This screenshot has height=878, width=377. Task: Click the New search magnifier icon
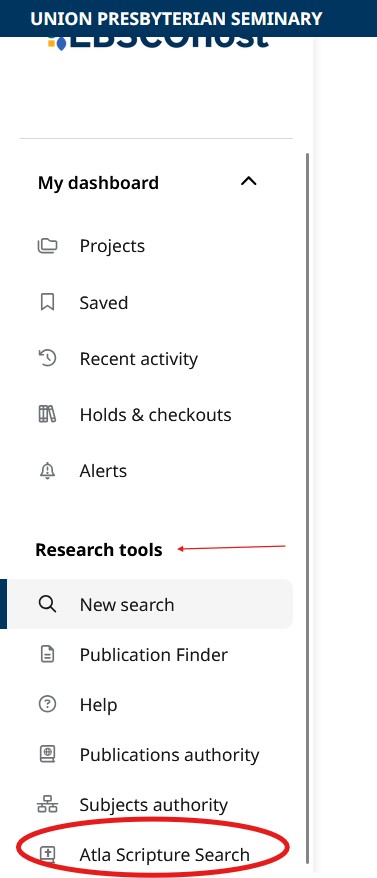point(47,604)
